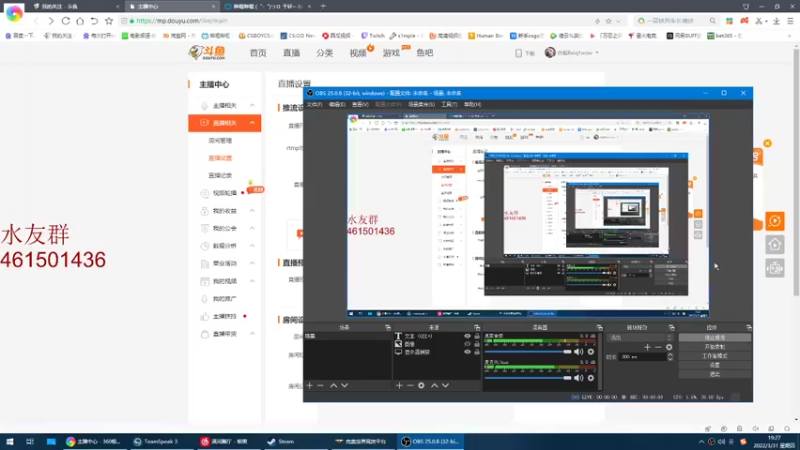Bookmark the page with the star icon in toolbar
Viewport: 800px width, 450px height.
(109, 21)
